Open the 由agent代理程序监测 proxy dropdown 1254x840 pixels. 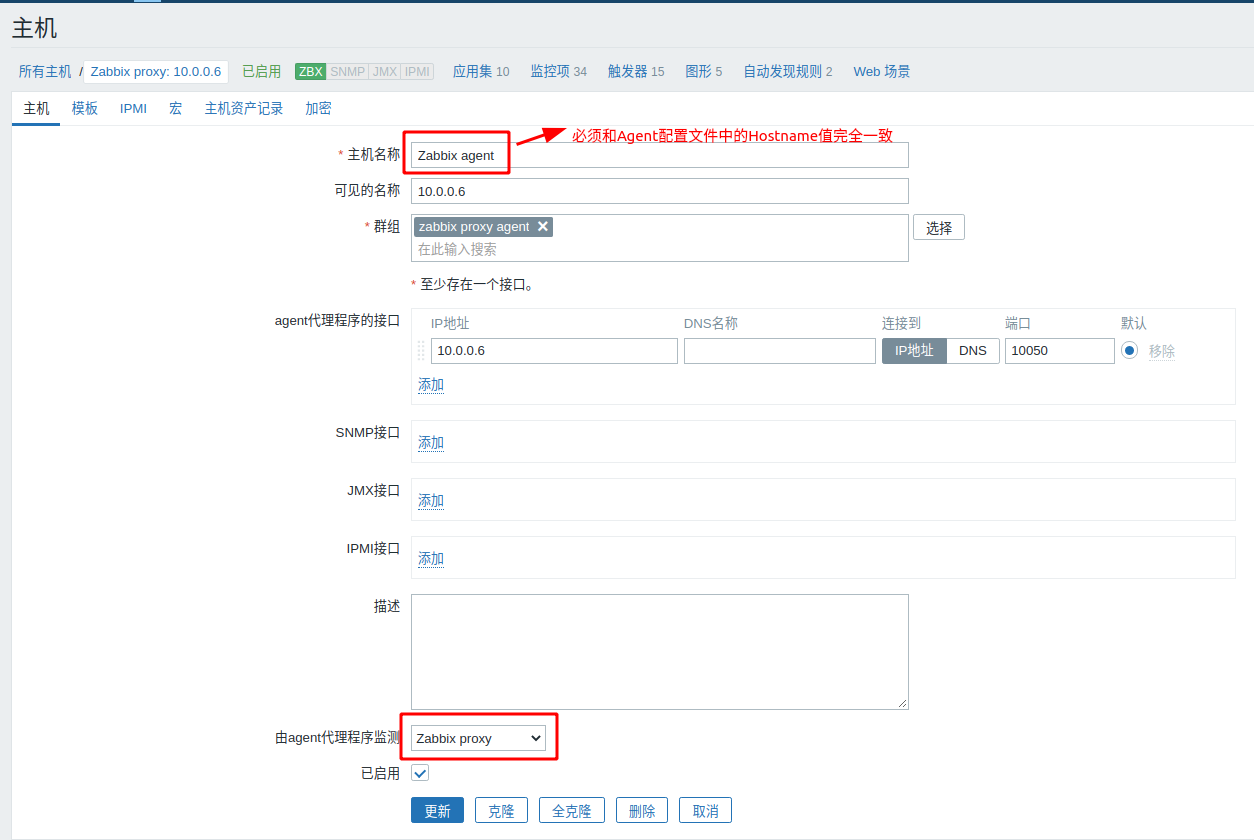pyautogui.click(x=478, y=738)
